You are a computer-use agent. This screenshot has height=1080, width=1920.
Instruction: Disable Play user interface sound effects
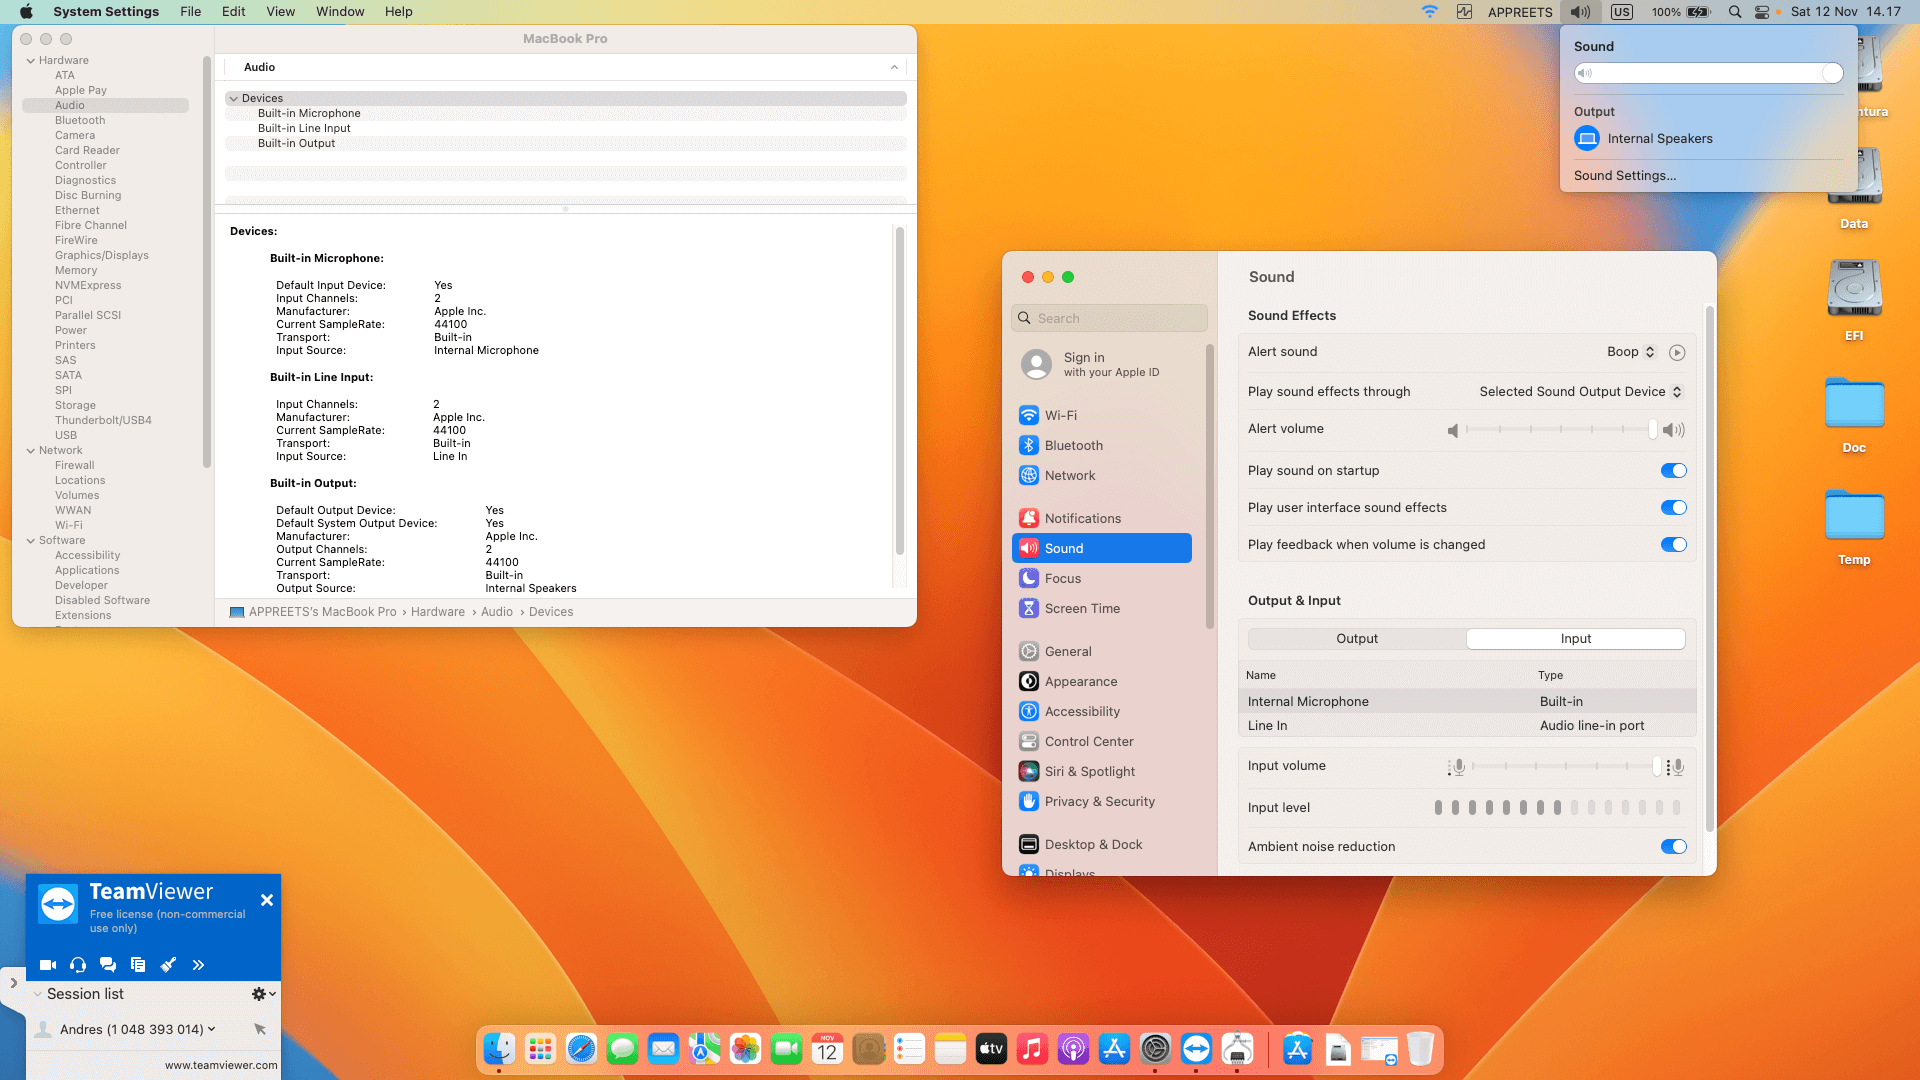coord(1673,508)
